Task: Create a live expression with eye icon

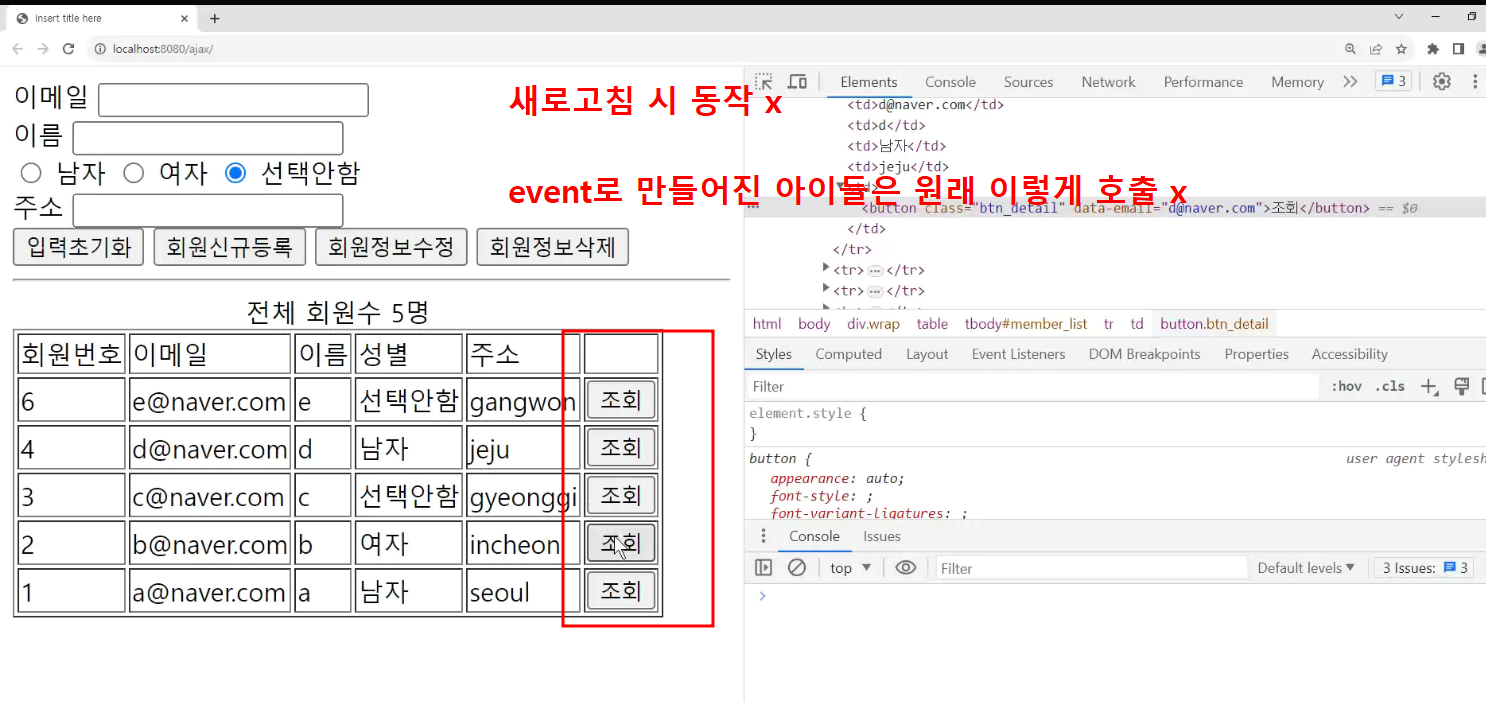Action: (x=906, y=568)
